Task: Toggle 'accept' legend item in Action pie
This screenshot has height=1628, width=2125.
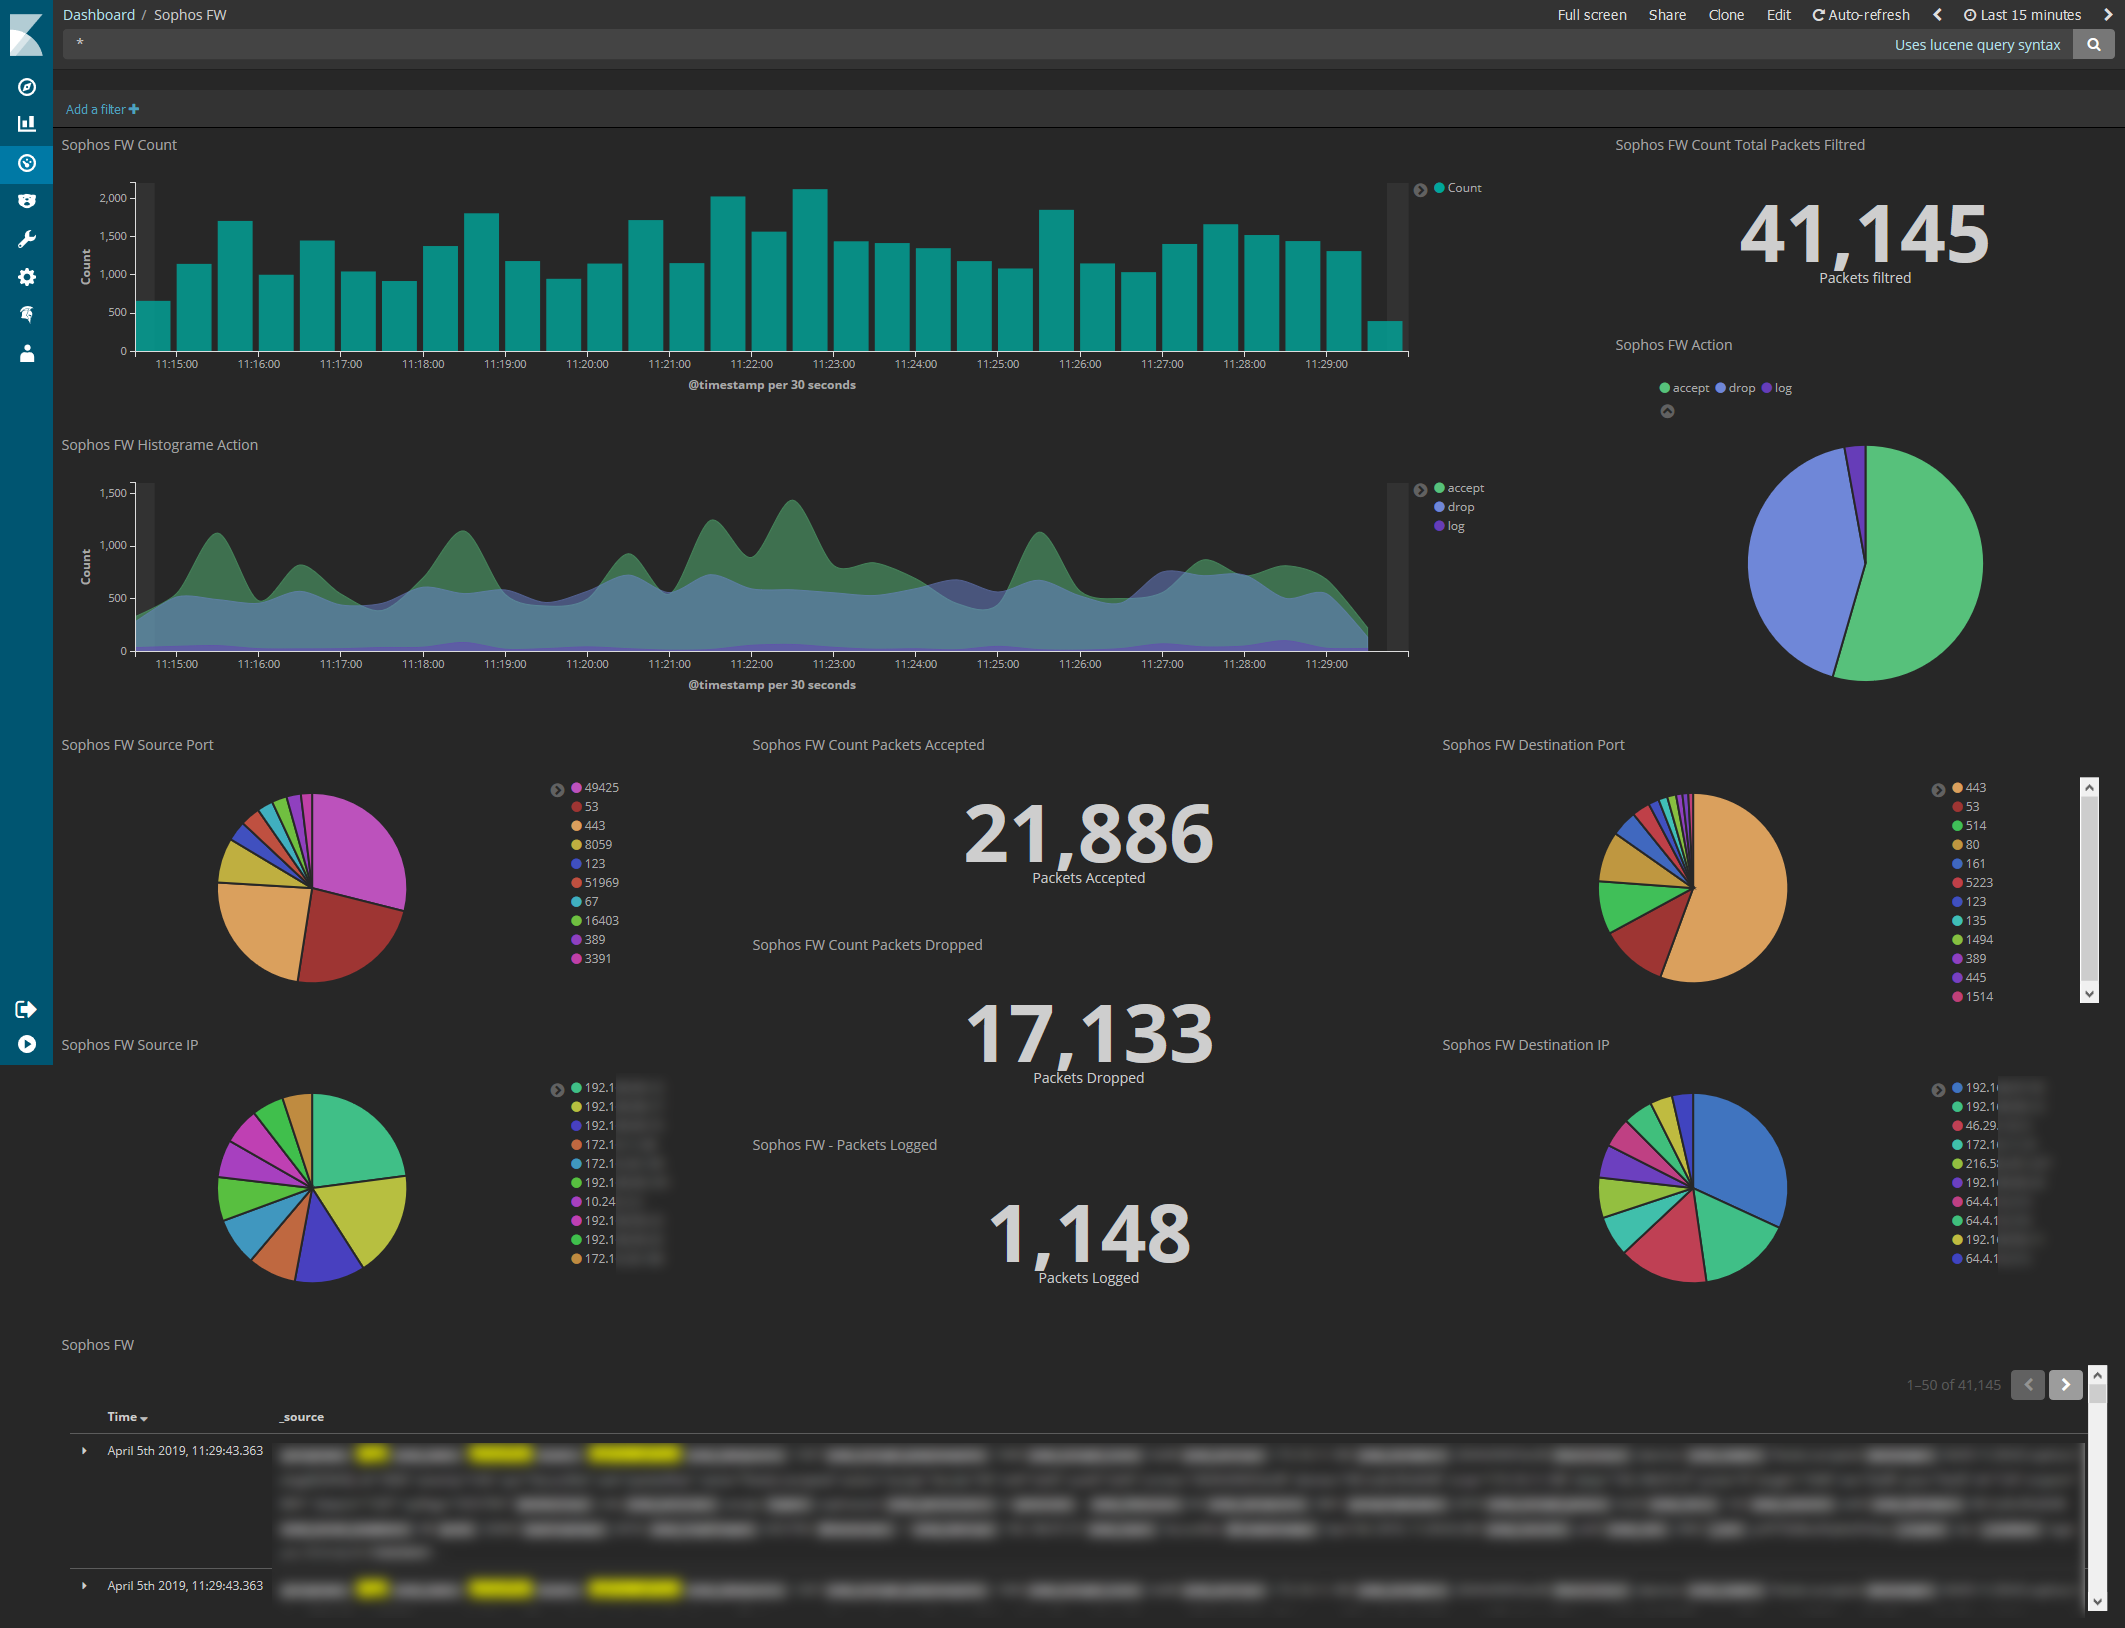Action: (x=1690, y=388)
